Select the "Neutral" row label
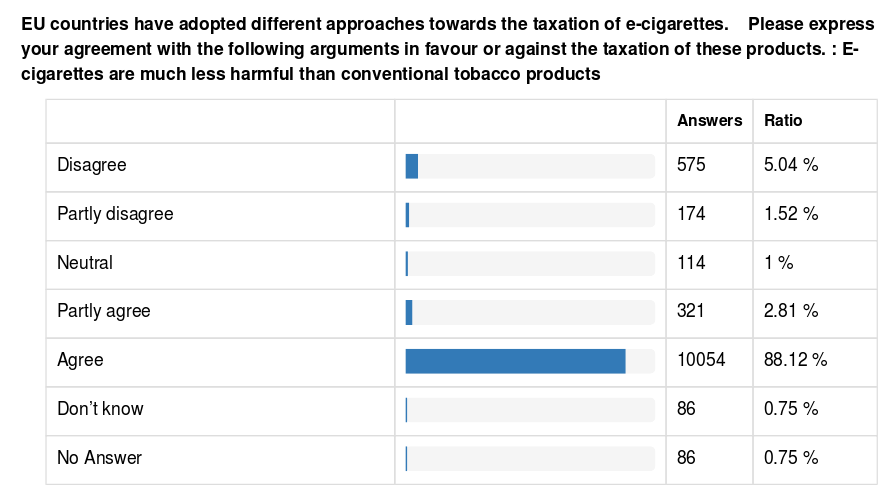 point(85,263)
